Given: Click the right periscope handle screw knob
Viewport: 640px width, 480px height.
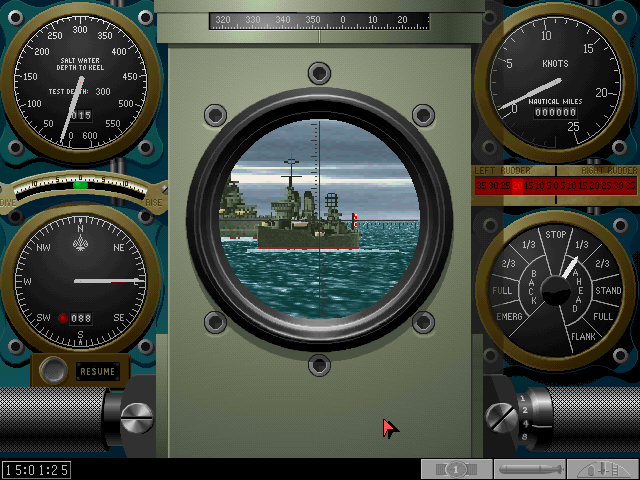Looking at the screenshot, I should click(501, 418).
